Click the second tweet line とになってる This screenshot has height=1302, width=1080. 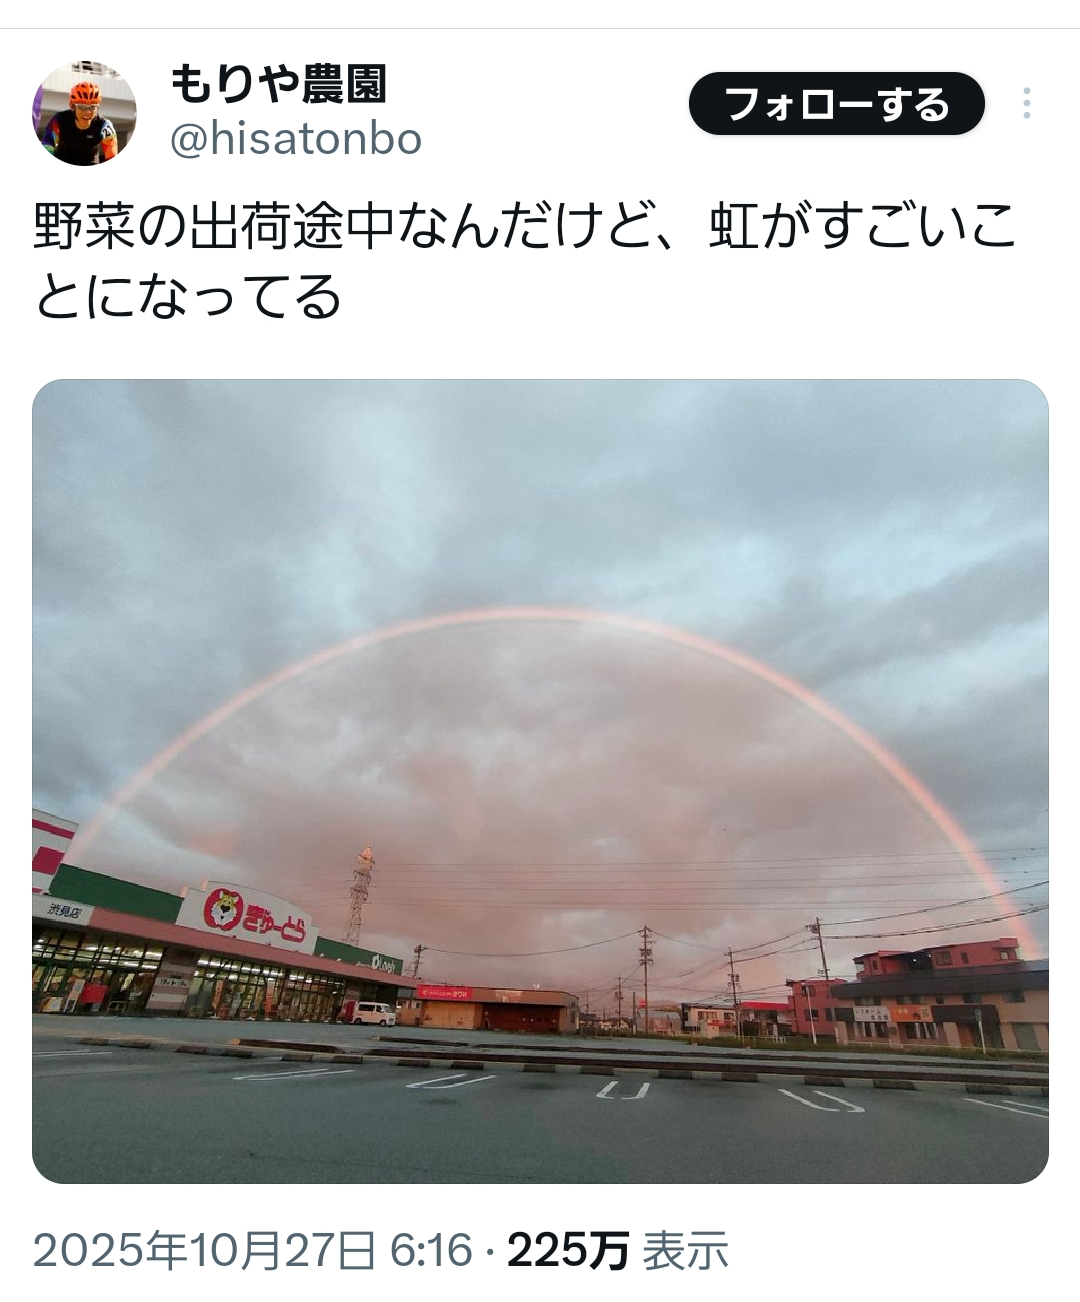click(188, 297)
